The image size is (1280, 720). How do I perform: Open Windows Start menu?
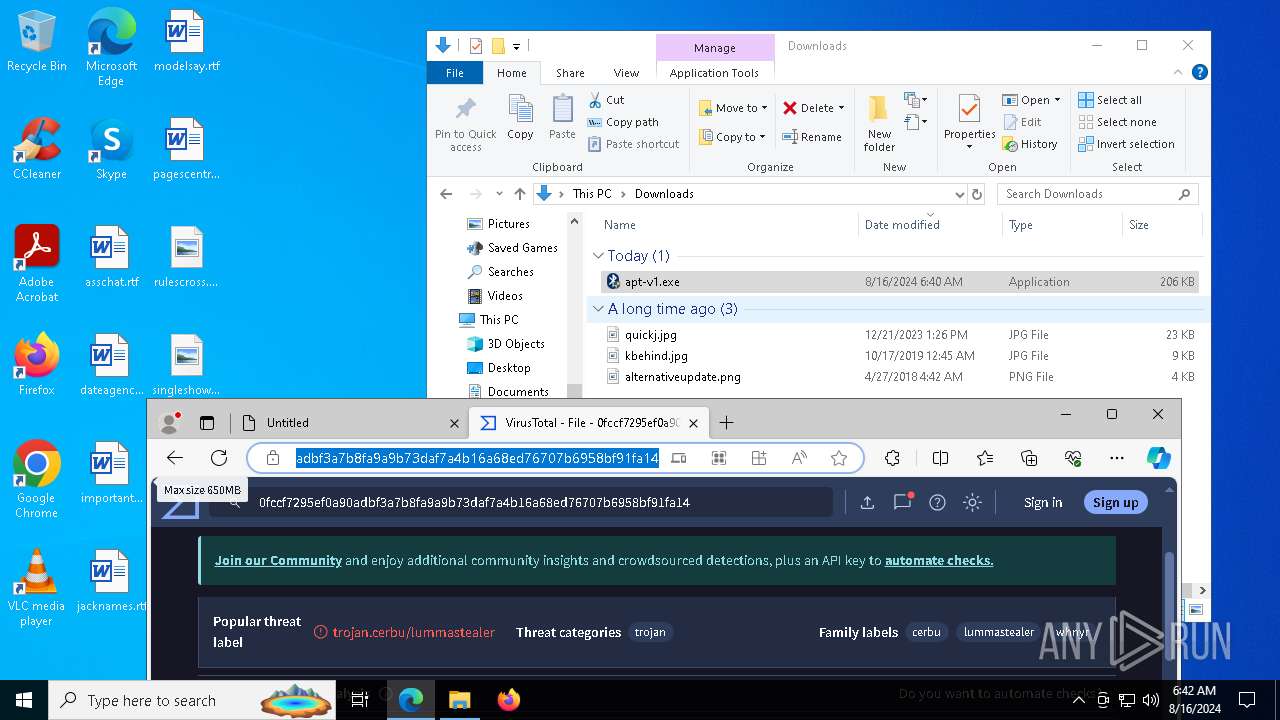24,700
